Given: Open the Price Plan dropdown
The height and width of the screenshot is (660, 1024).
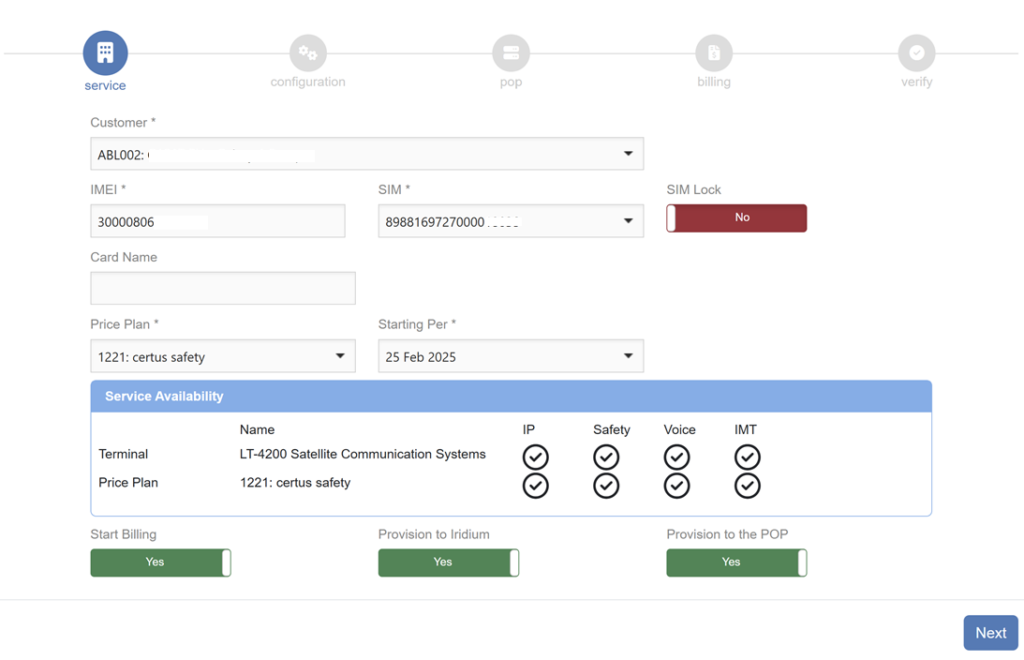Looking at the screenshot, I should click(222, 356).
